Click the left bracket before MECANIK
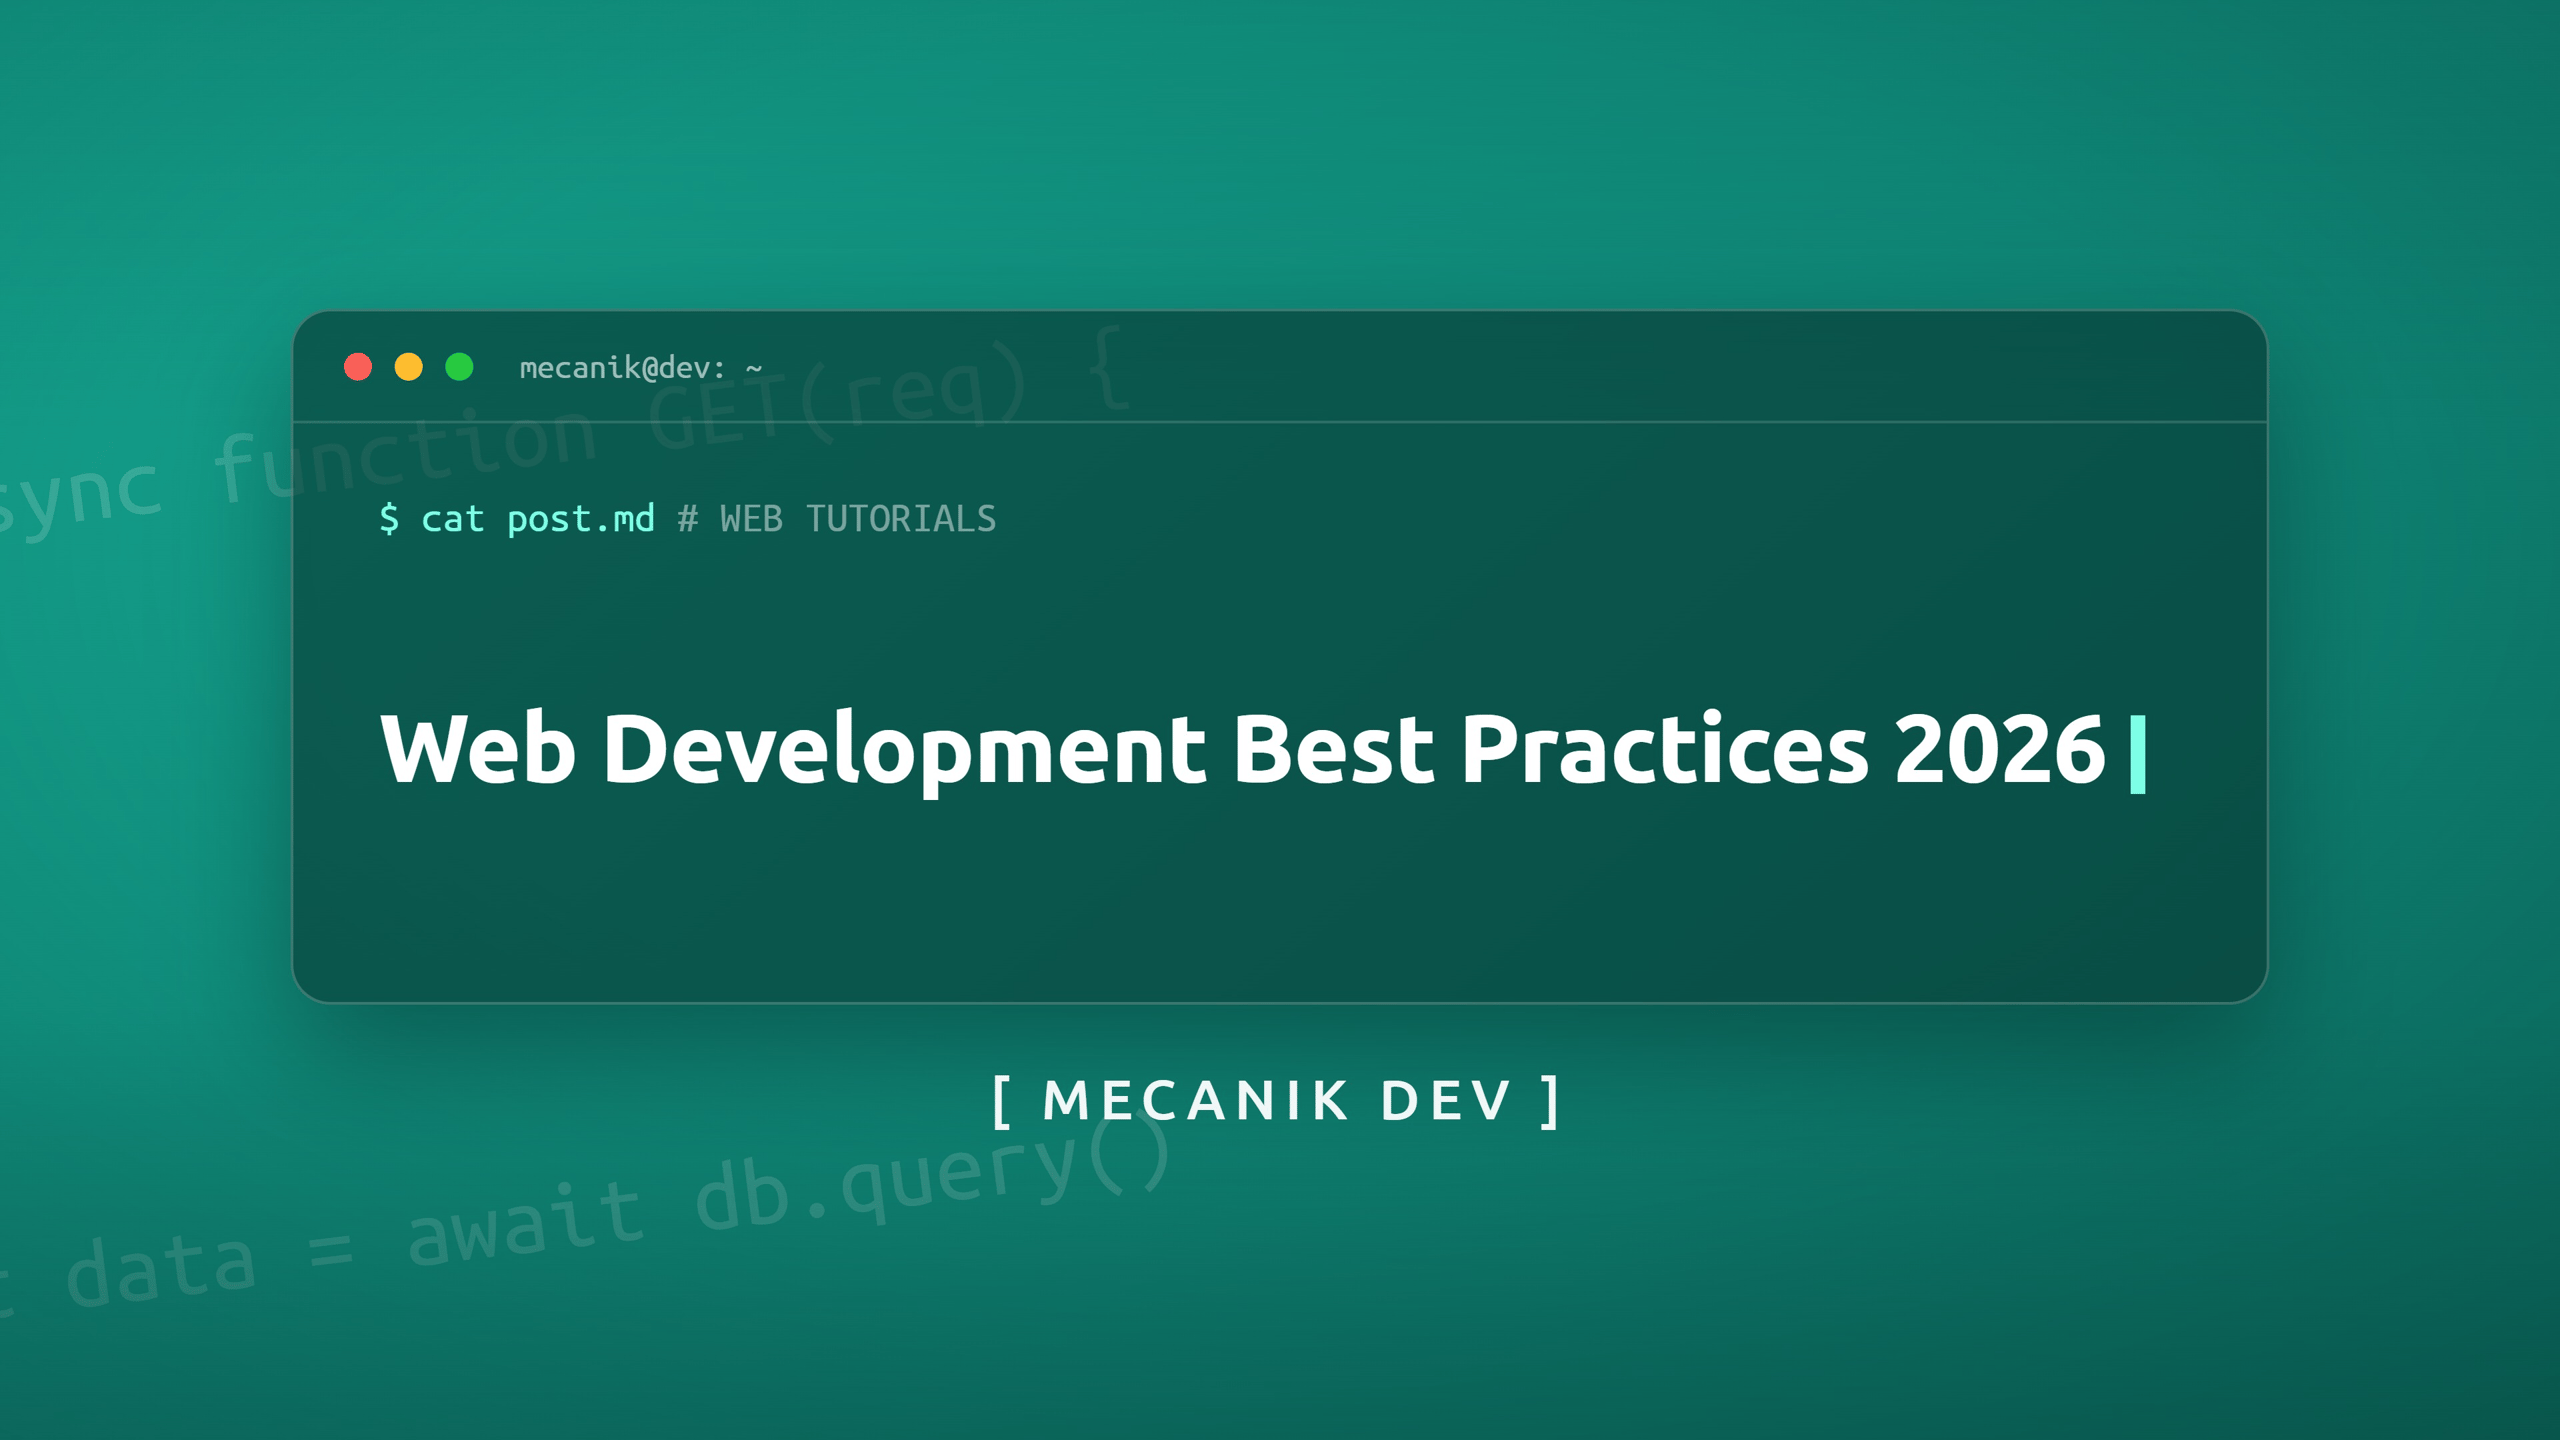Image resolution: width=2560 pixels, height=1440 pixels. pos(1001,1102)
